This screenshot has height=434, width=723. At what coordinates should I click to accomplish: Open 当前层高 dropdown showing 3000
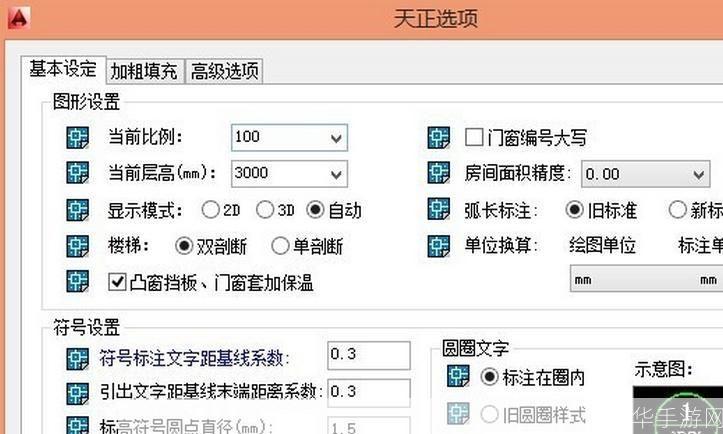[x=289, y=174]
